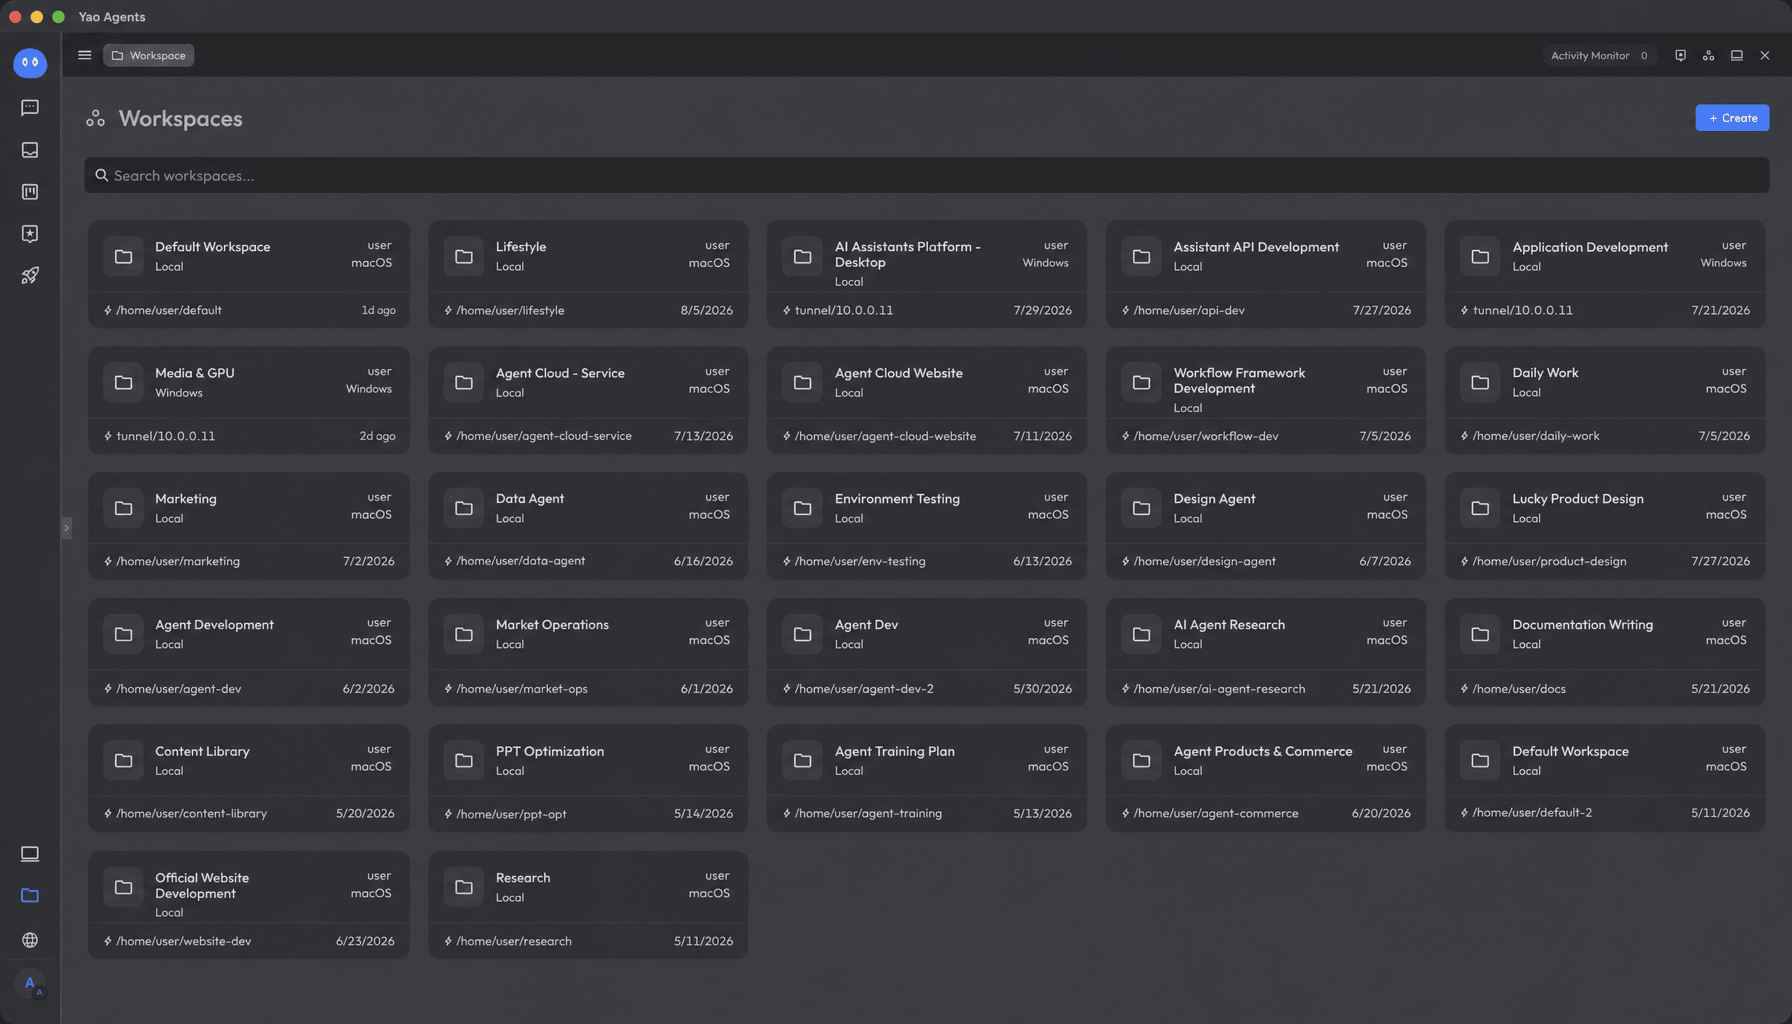Viewport: 1792px width, 1024px height.
Task: Open Content Library workspace
Action: point(249,778)
